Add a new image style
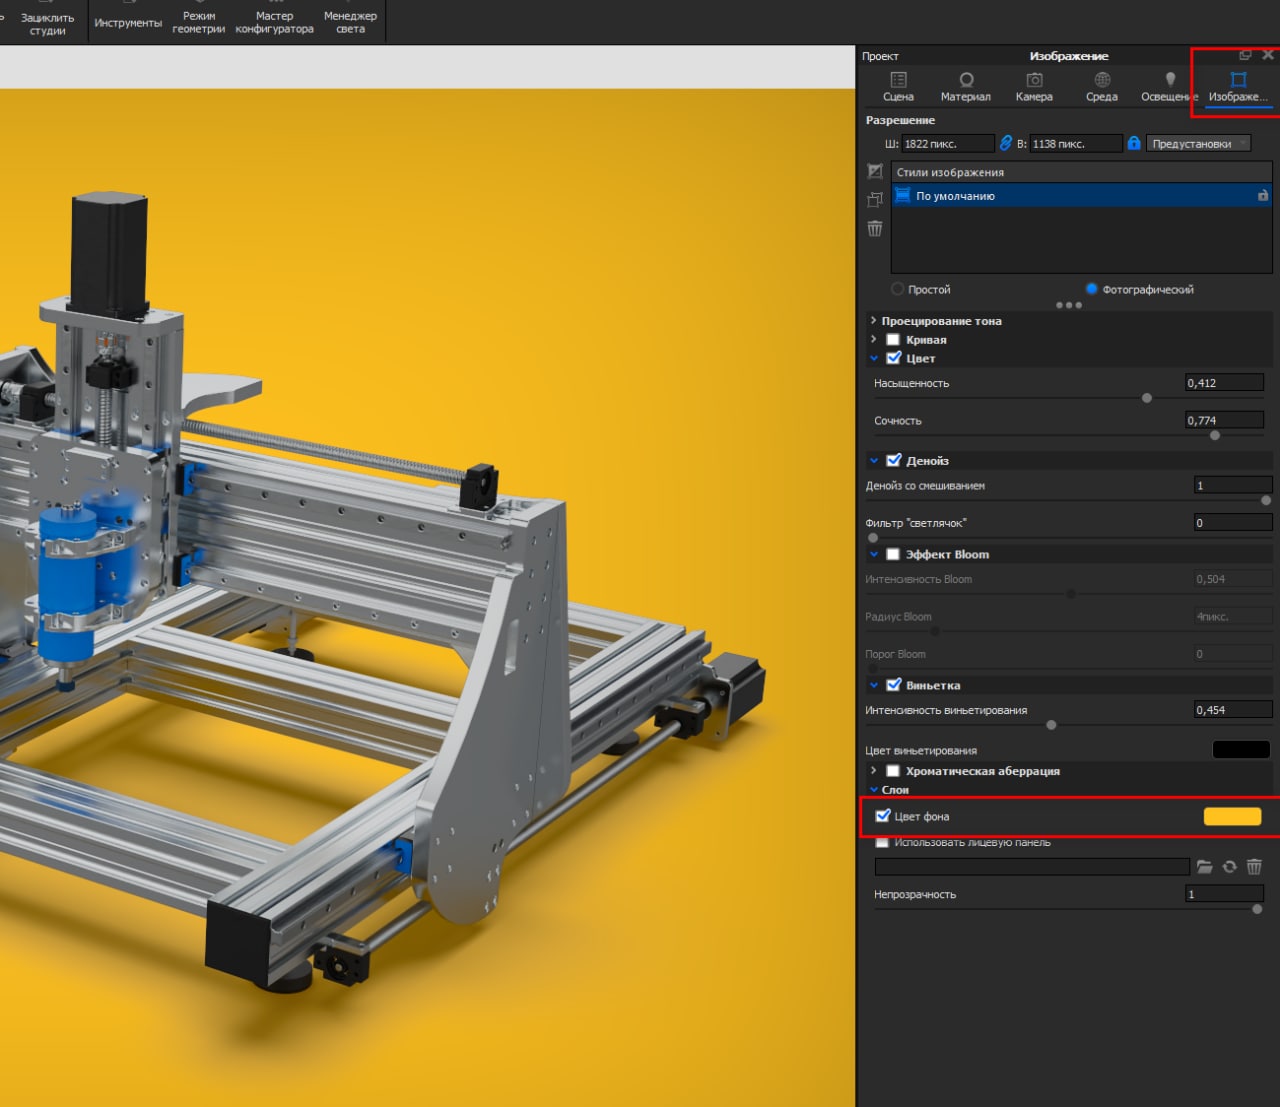This screenshot has height=1107, width=1280. [x=875, y=172]
